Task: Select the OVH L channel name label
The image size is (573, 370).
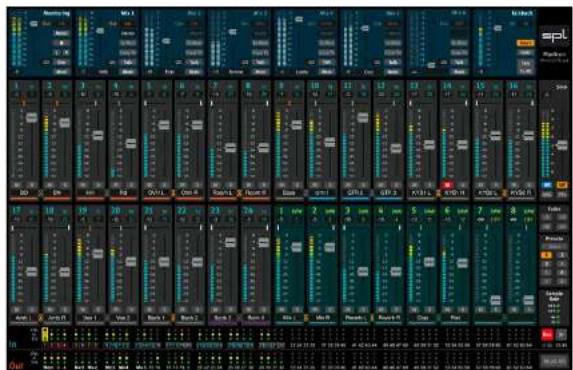Action: click(156, 193)
